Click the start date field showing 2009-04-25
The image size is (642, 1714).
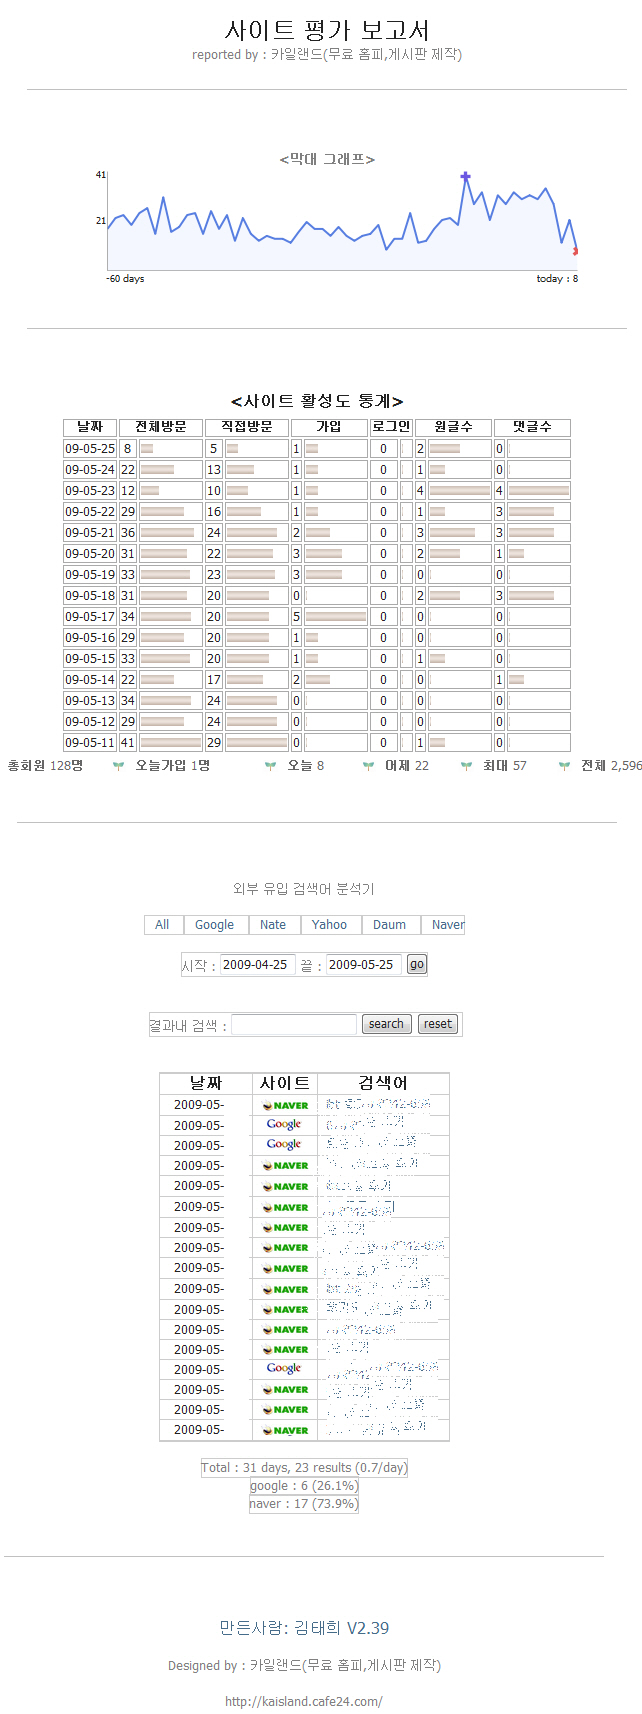256,965
